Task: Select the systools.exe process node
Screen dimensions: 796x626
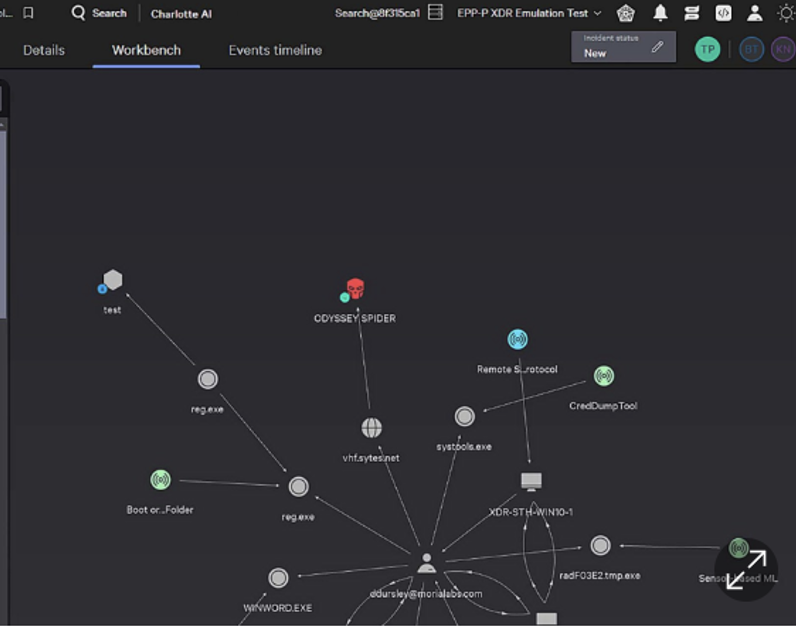Action: pos(465,416)
